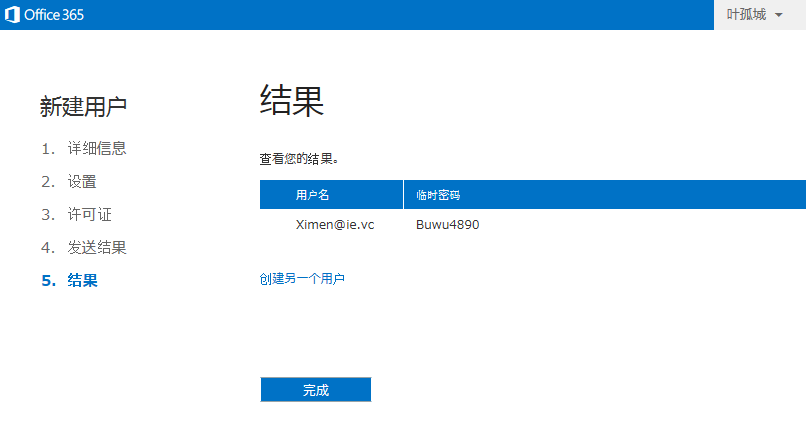This screenshot has height=447, width=806.
Task: Click the 用户名 column header
Action: click(x=312, y=195)
